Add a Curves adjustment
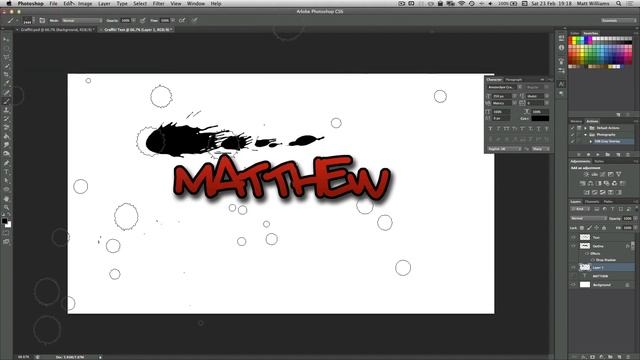This screenshot has width=640, height=360. tap(602, 175)
